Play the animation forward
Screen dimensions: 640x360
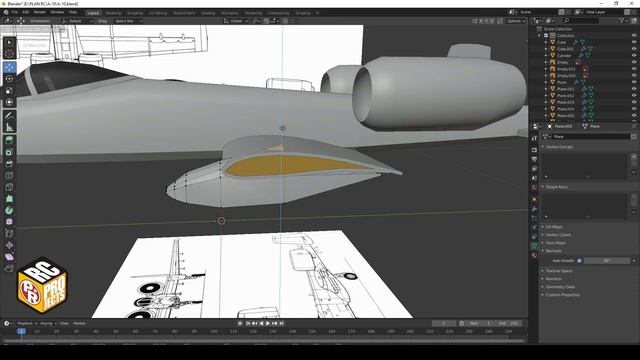pyautogui.click(x=268, y=323)
